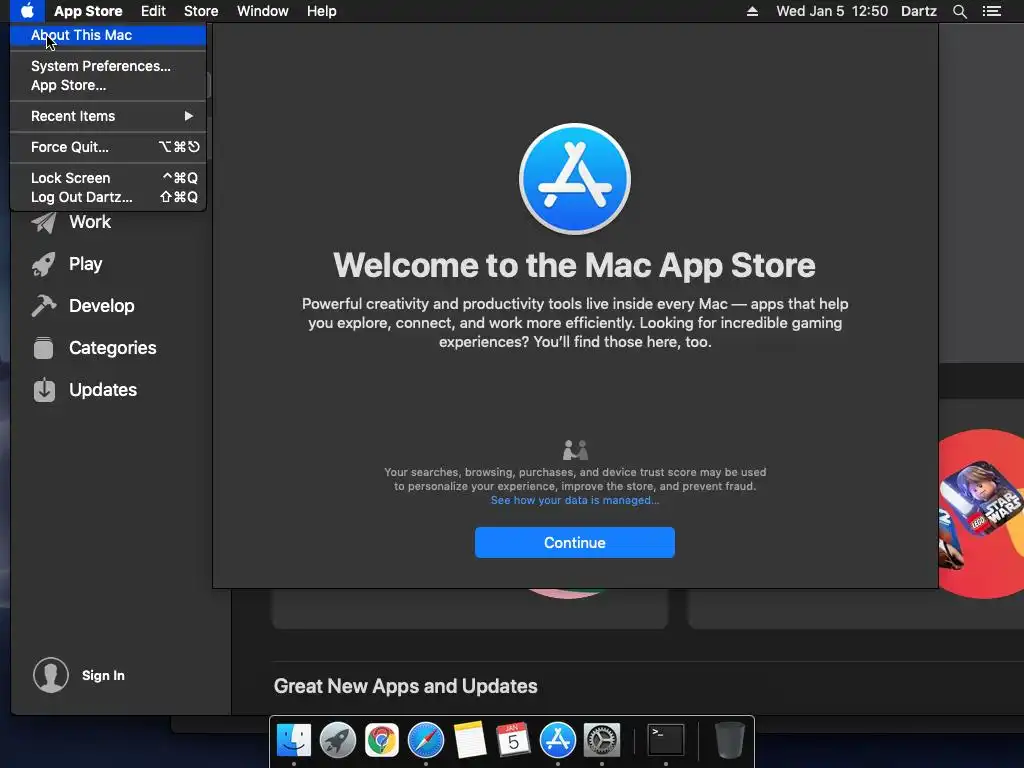Open Spotlight search magnifier icon
This screenshot has height=768, width=1024.
pos(959,11)
